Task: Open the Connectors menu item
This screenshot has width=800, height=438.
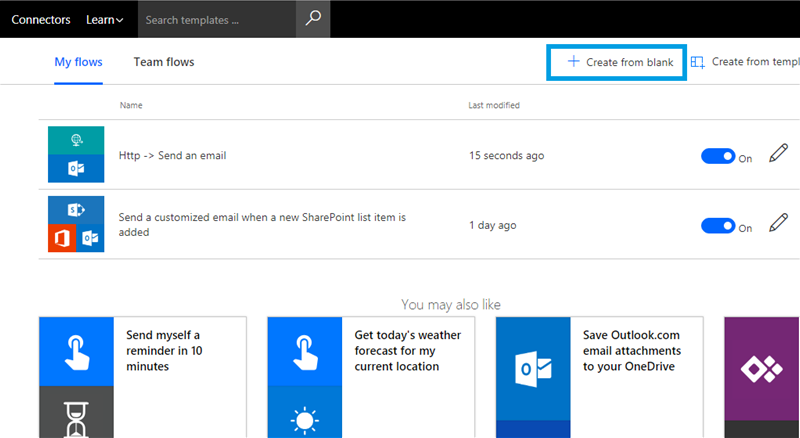Action: (40, 19)
